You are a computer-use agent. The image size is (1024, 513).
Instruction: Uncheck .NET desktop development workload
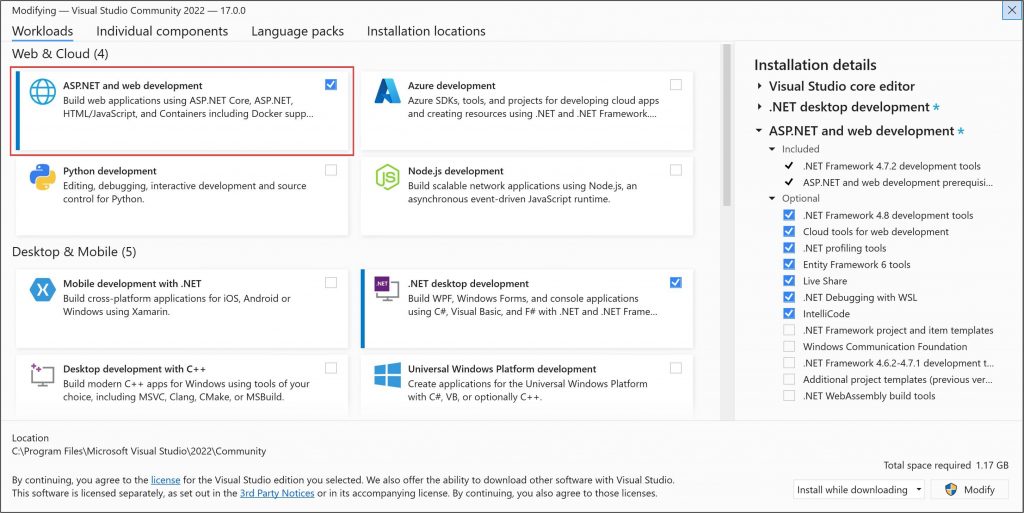pyautogui.click(x=676, y=283)
